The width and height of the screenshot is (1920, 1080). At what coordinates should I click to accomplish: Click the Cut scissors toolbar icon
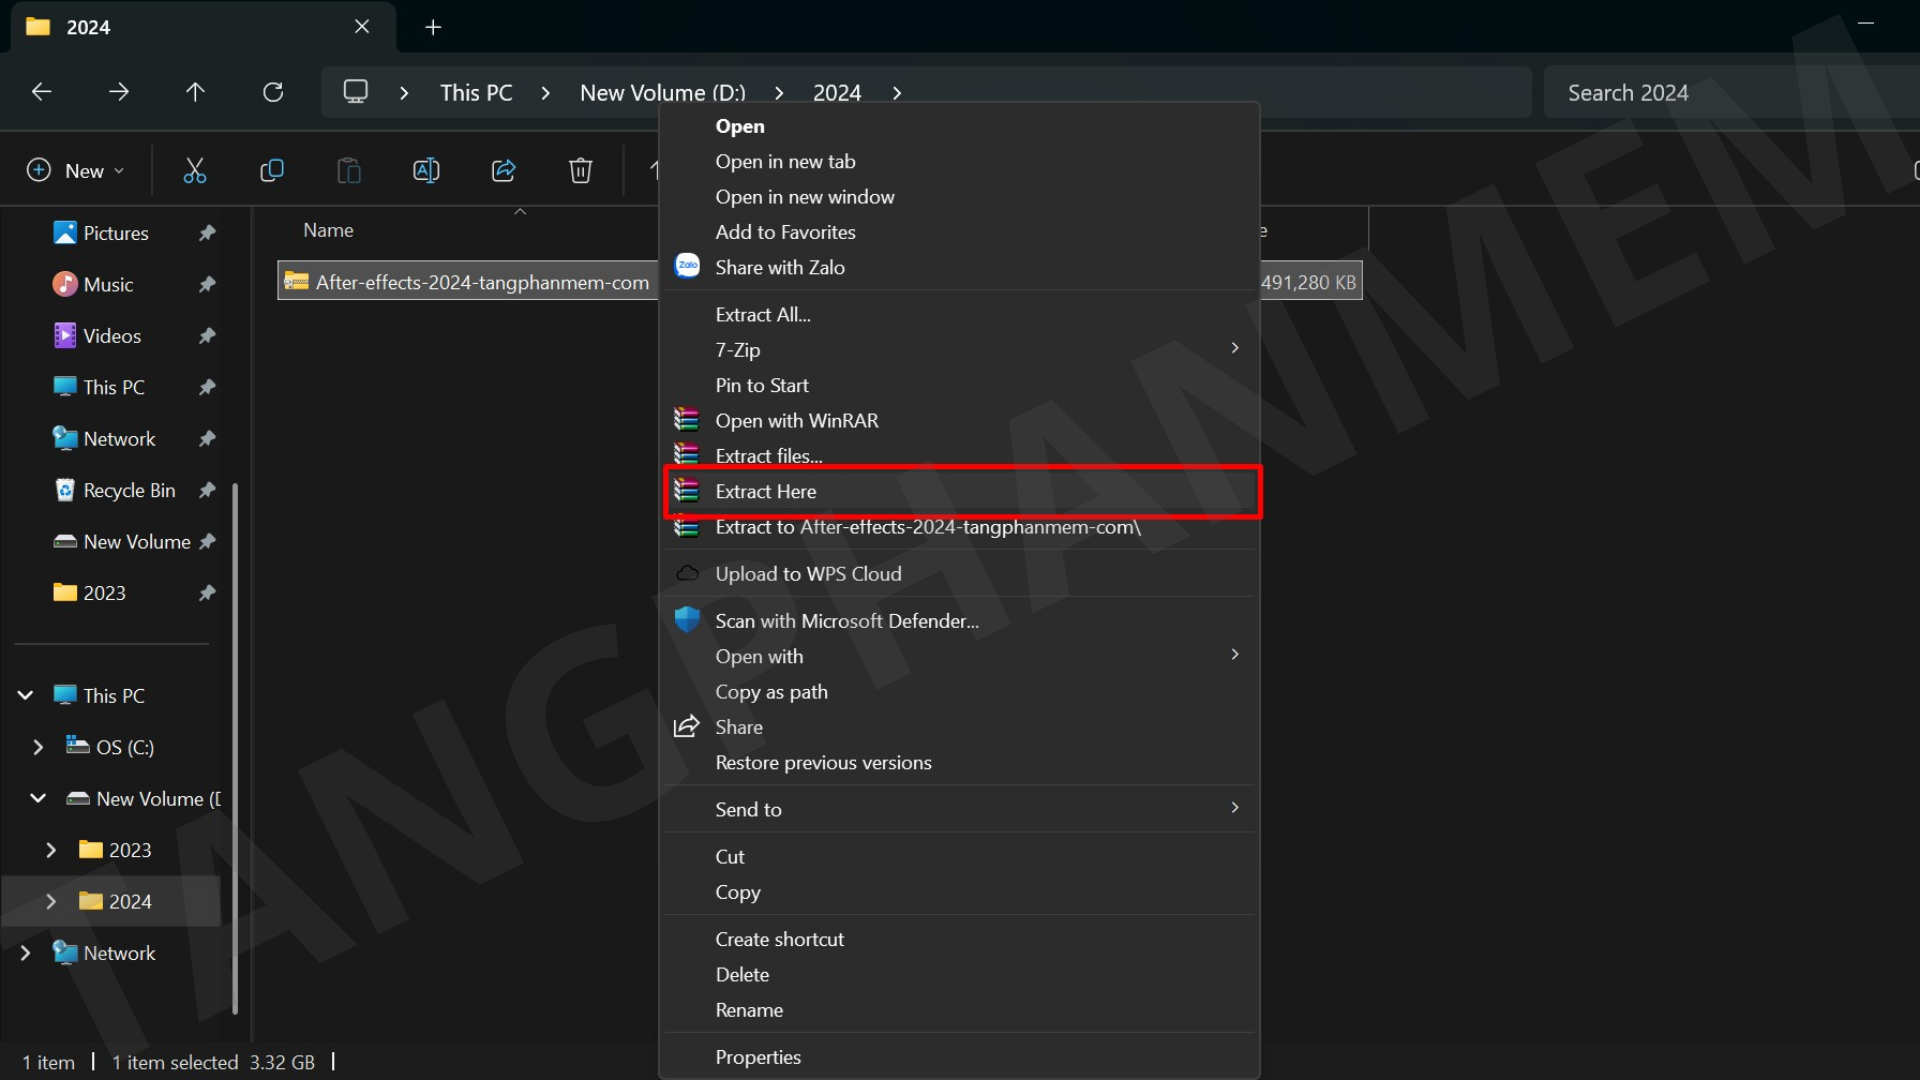194,171
